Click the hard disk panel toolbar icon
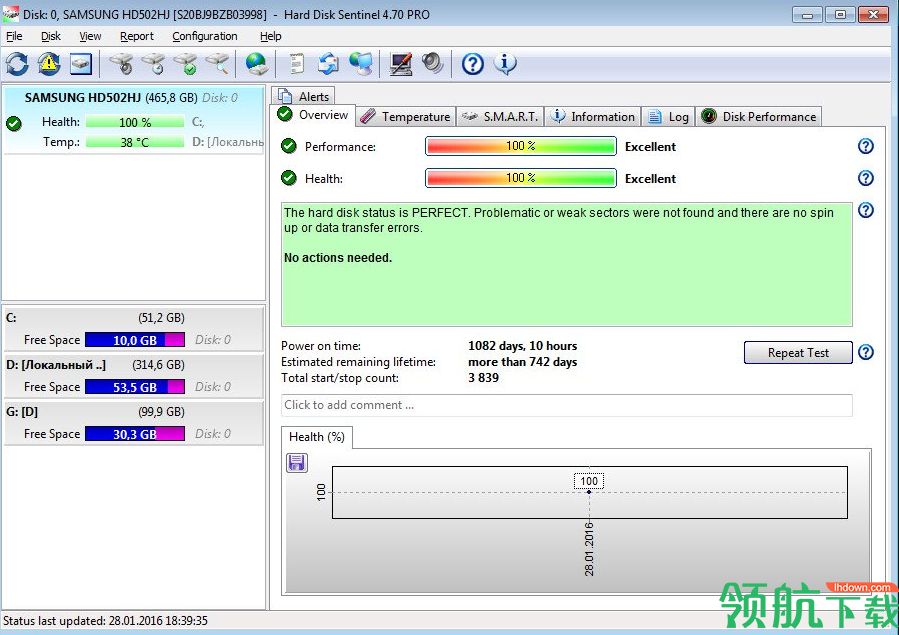899x635 pixels. tap(81, 64)
